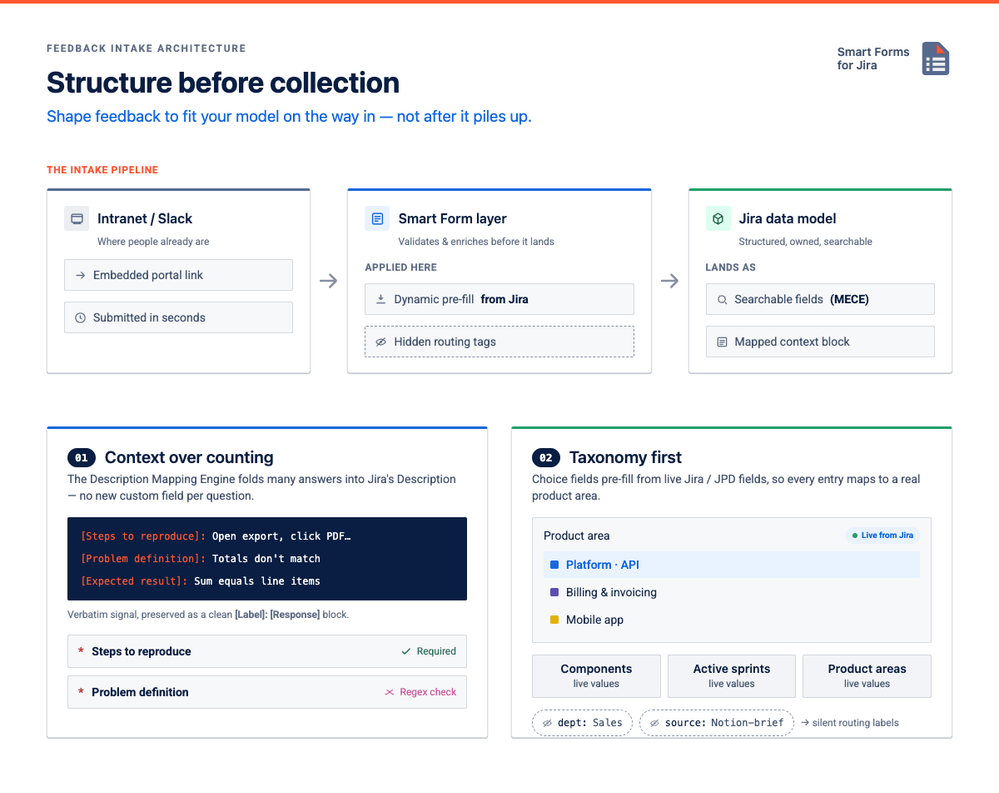Click the [Steps to reproduce] code line

pyautogui.click(x=215, y=536)
